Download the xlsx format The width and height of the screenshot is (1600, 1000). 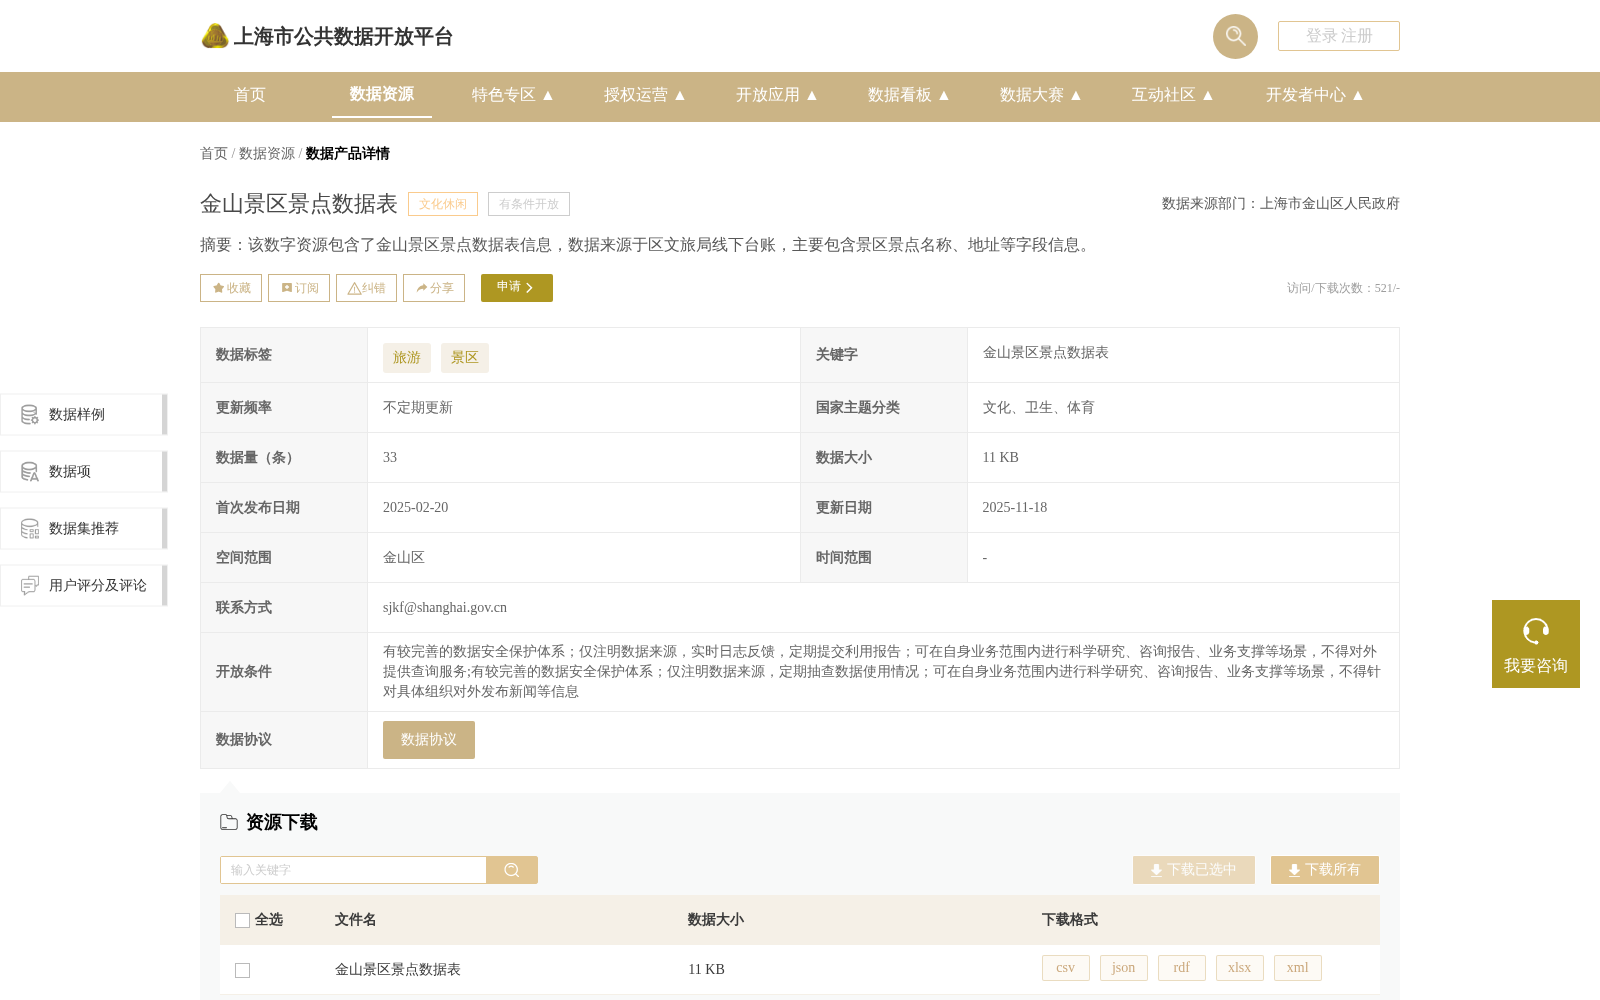click(1240, 968)
